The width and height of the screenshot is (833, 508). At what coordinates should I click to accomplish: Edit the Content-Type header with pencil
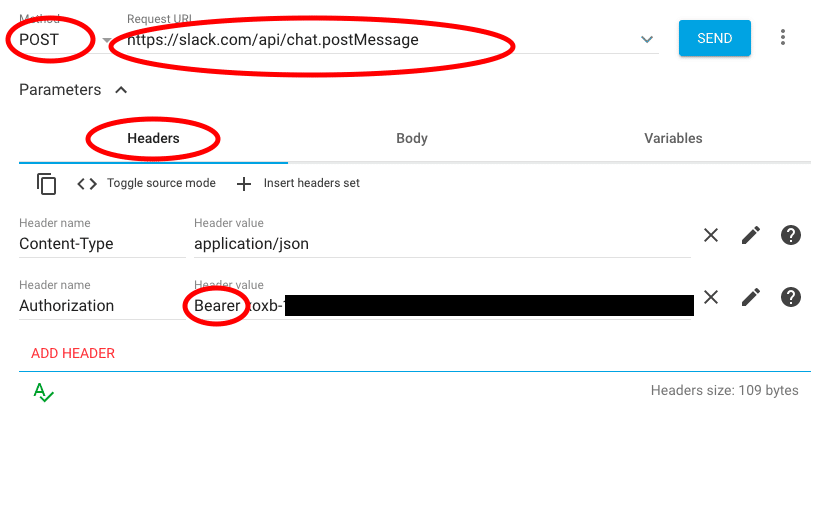(x=751, y=236)
